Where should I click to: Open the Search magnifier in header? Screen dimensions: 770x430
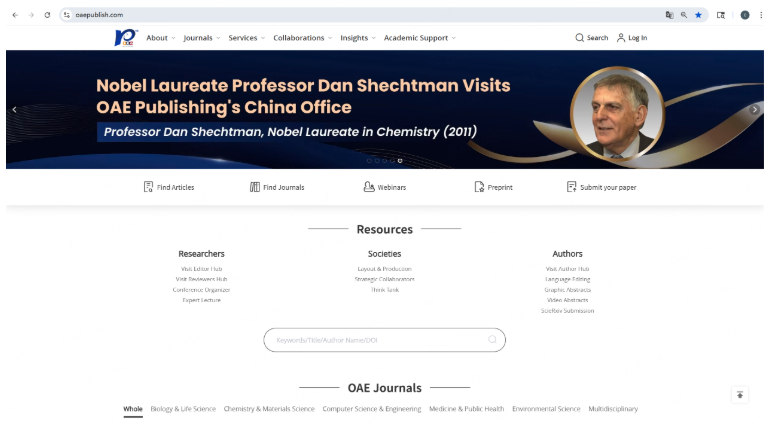pyautogui.click(x=580, y=38)
